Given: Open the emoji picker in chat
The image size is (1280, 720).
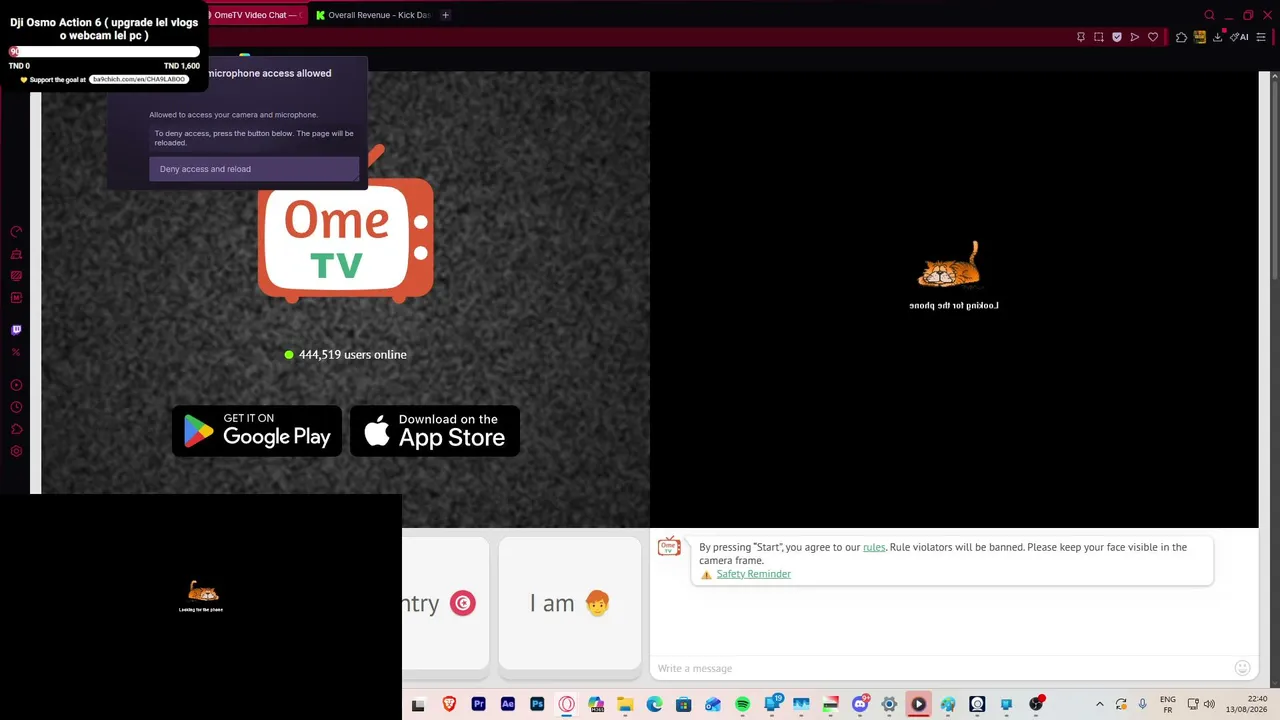Looking at the screenshot, I should 1242,668.
